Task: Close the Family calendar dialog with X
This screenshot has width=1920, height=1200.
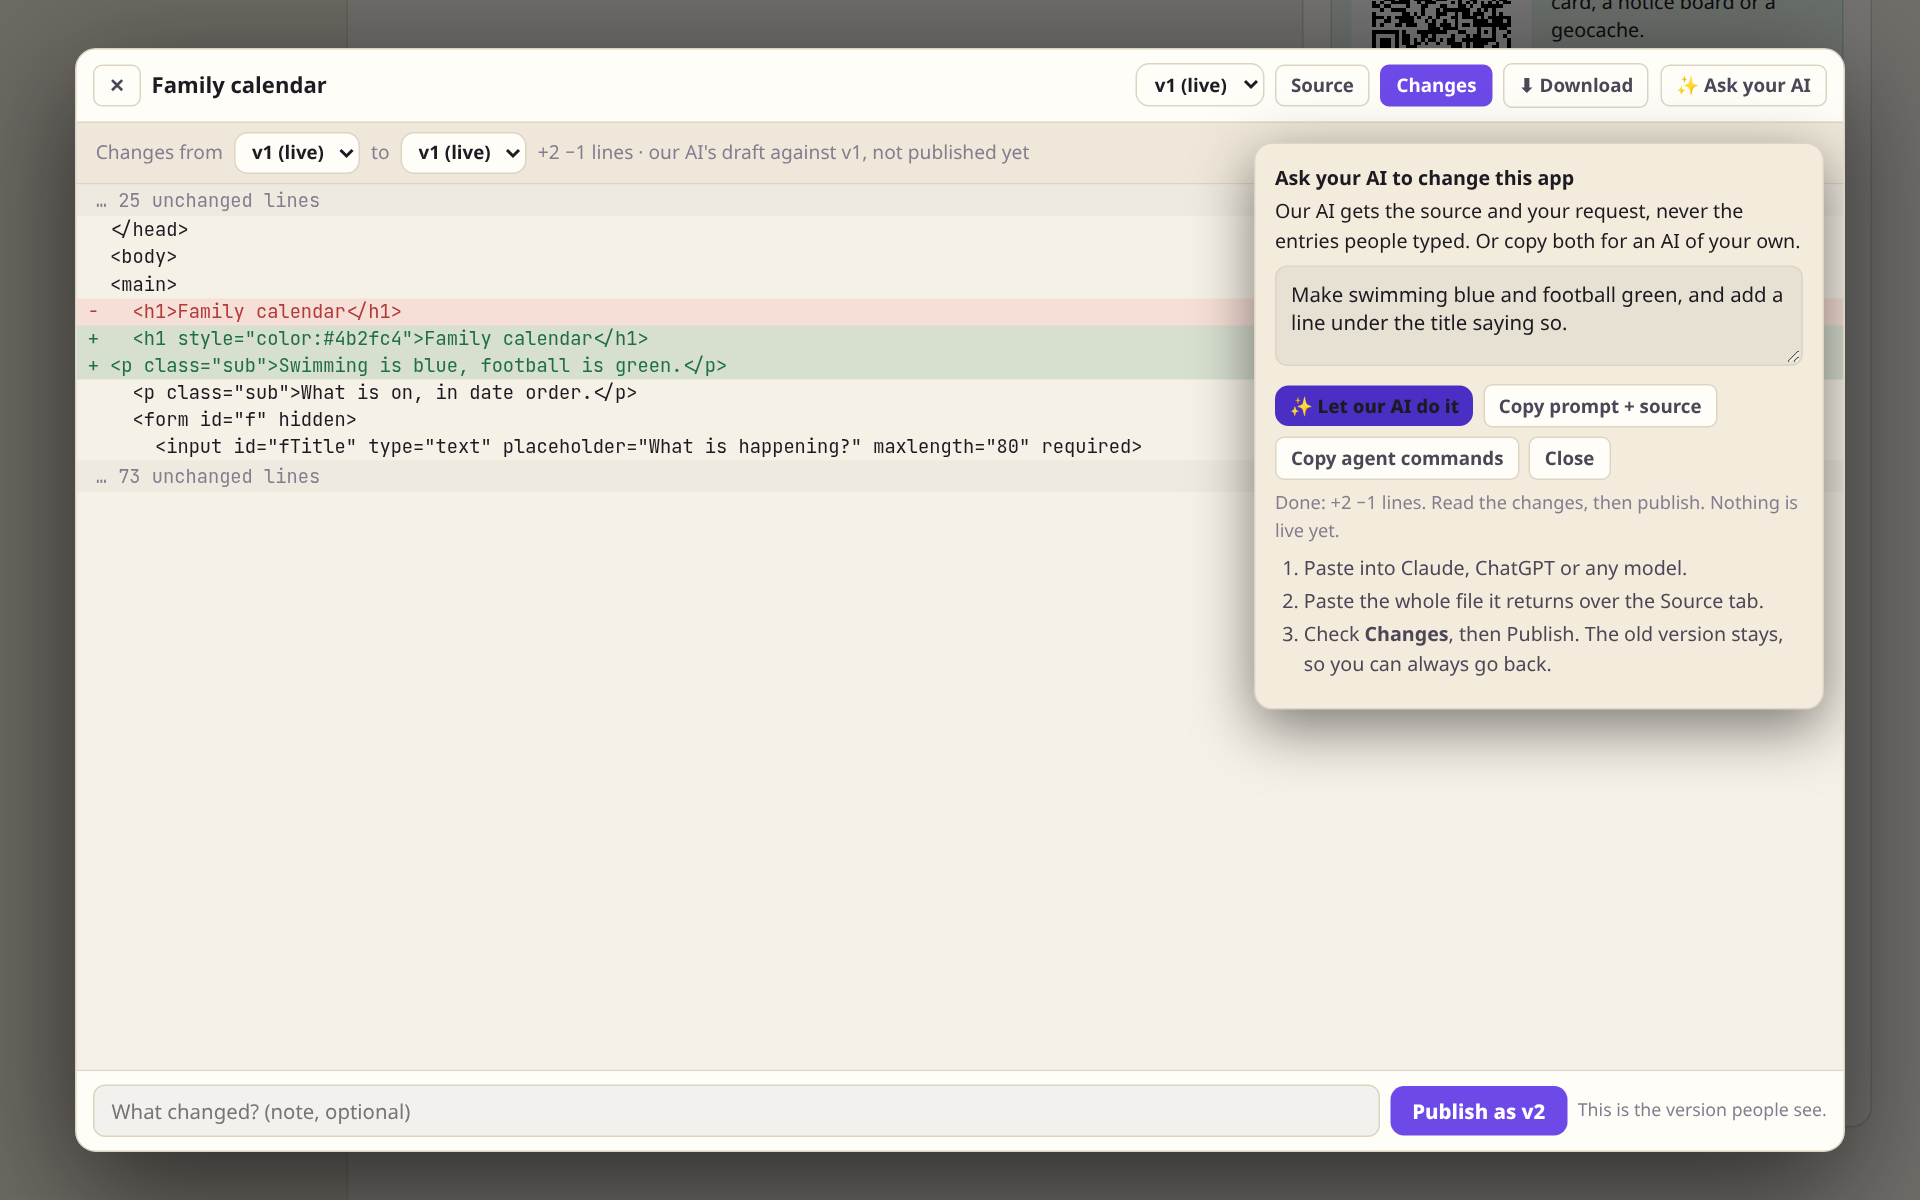Action: 117,86
